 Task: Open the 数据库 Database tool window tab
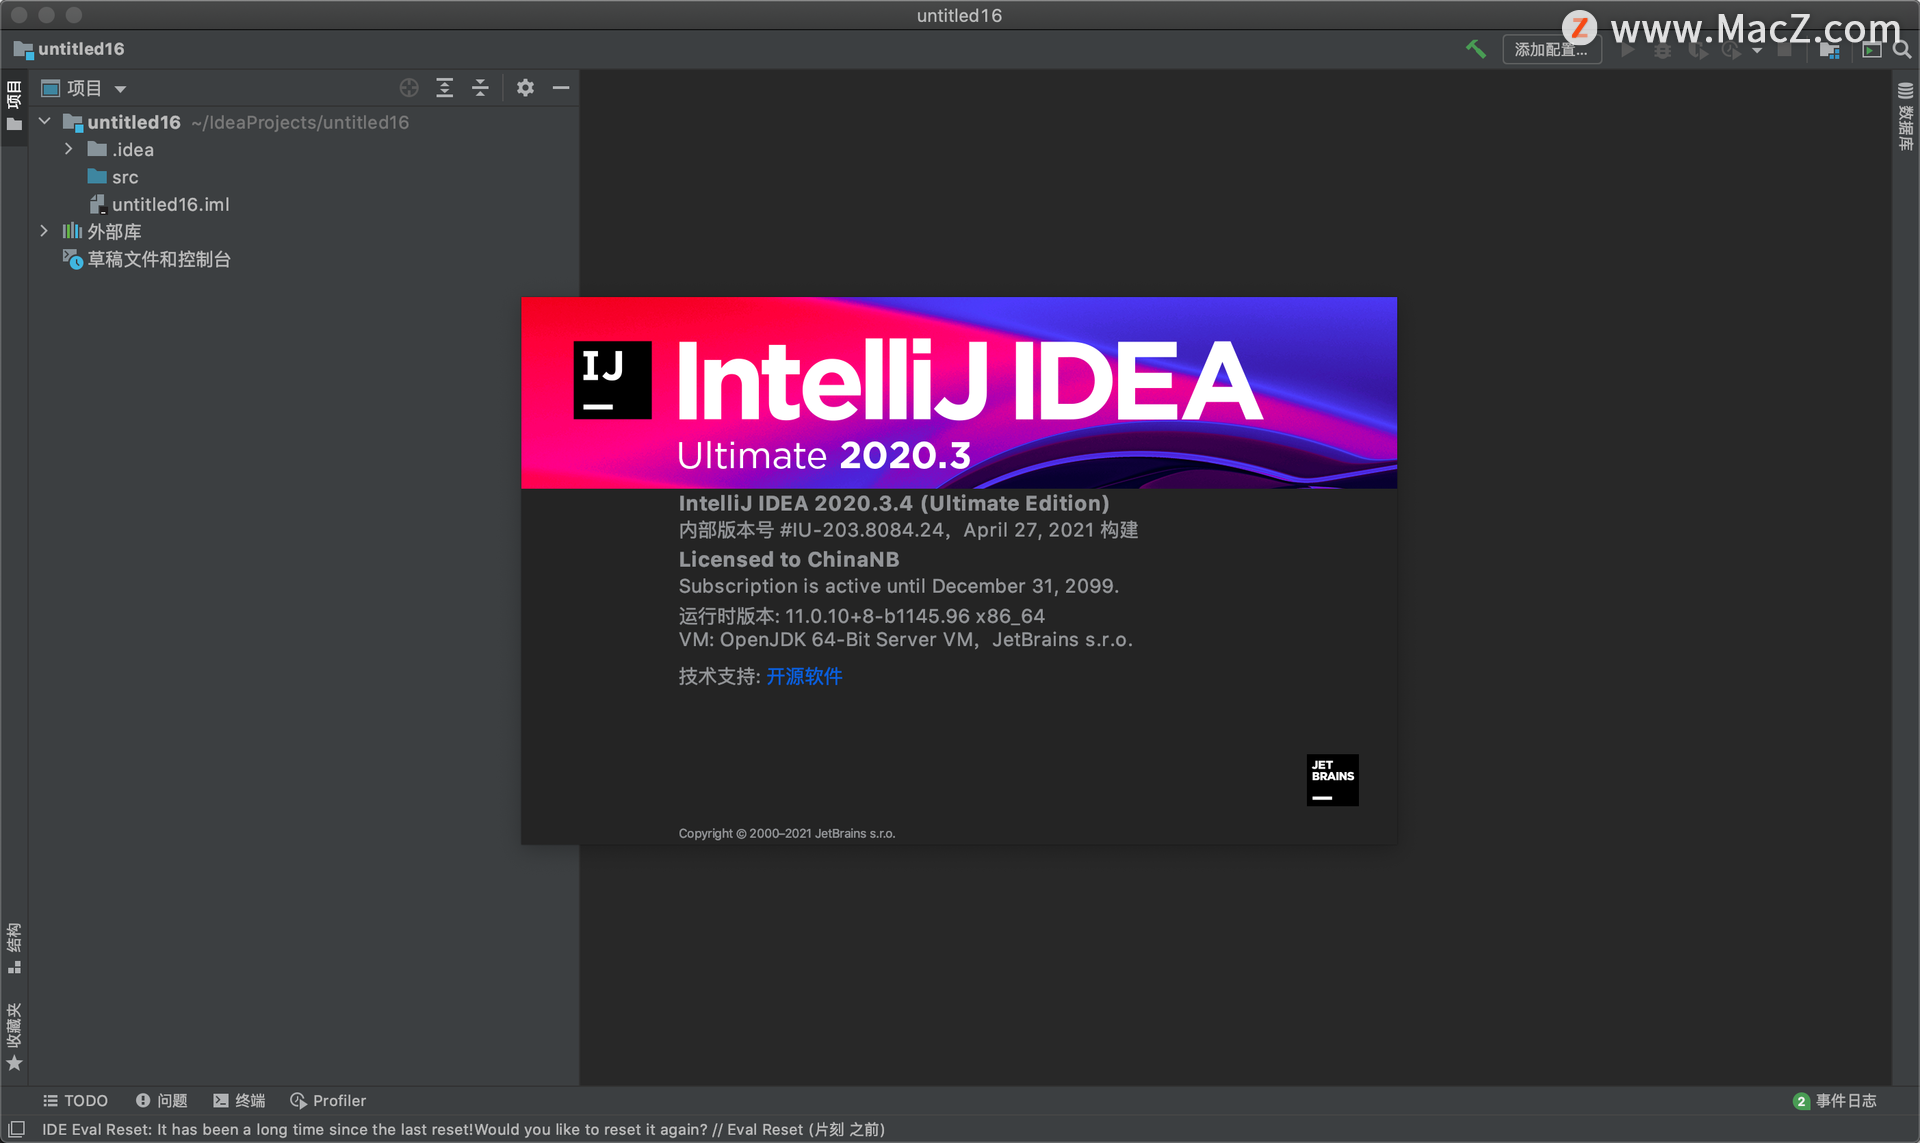[x=1905, y=116]
